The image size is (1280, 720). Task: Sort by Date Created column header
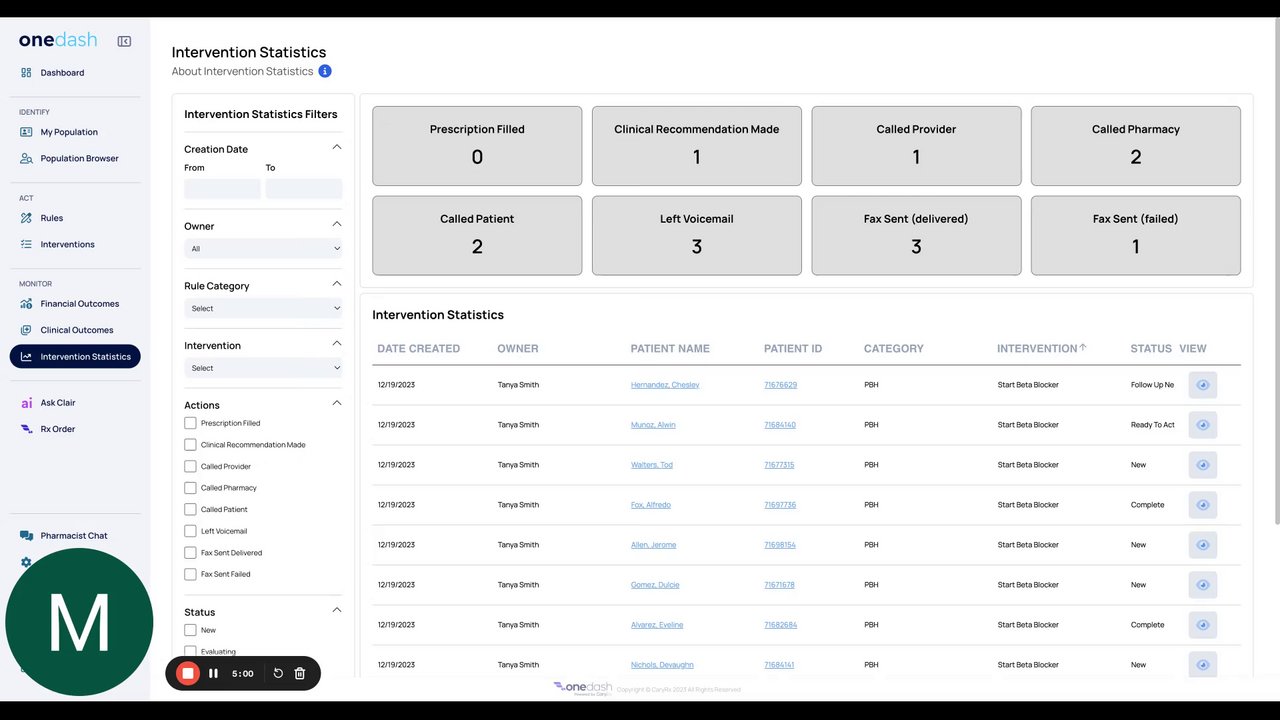coord(418,349)
